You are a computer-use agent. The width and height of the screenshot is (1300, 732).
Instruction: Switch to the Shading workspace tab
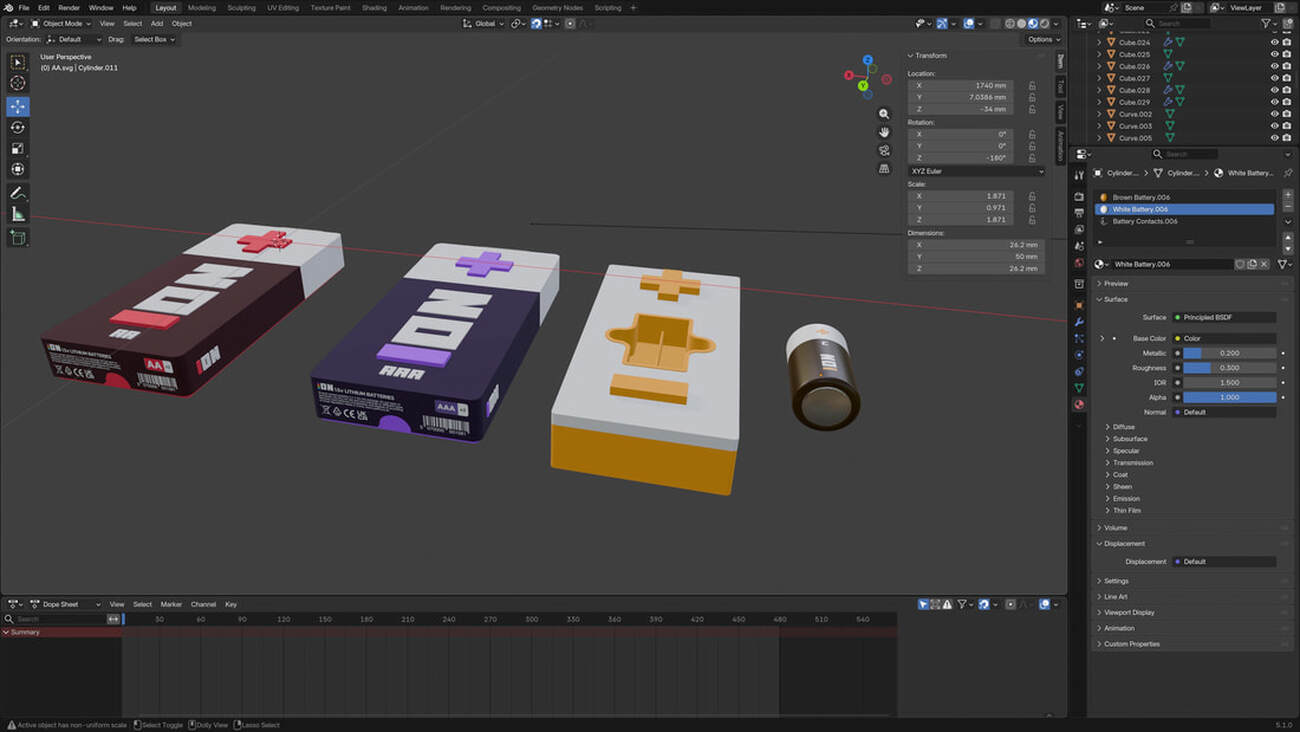[x=374, y=8]
